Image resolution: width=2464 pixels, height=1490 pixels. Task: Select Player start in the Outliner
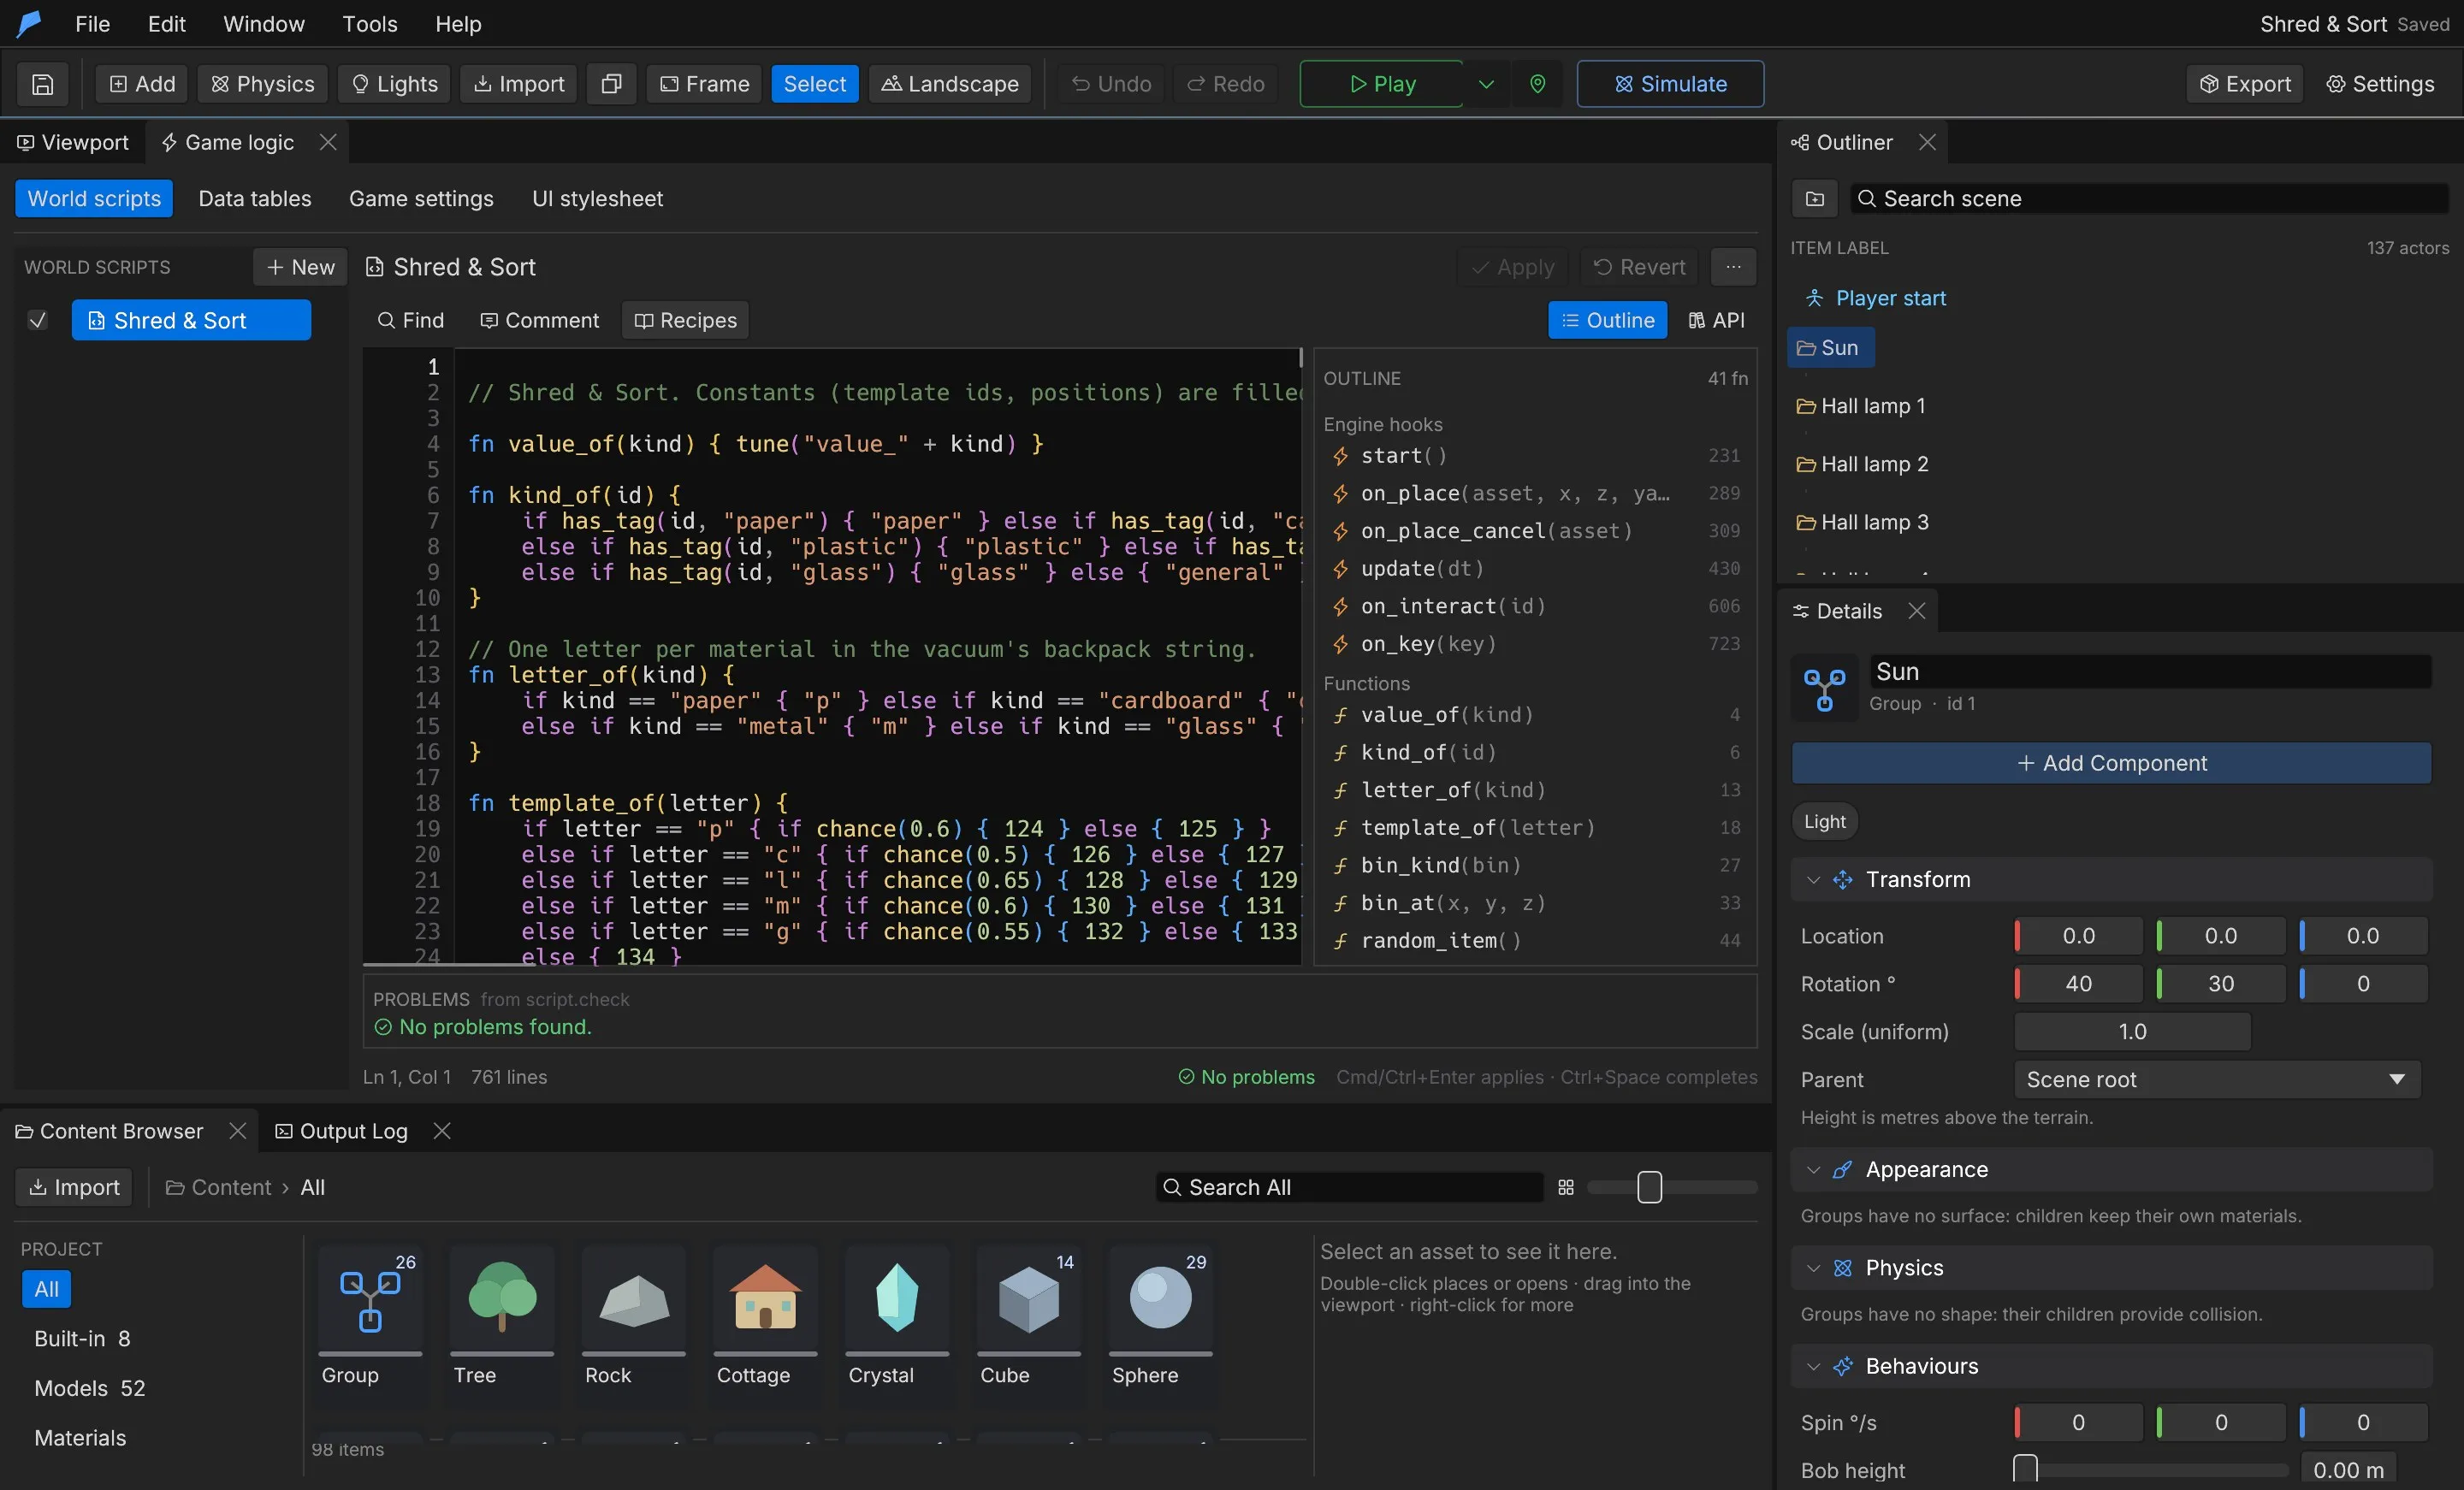[1890, 298]
